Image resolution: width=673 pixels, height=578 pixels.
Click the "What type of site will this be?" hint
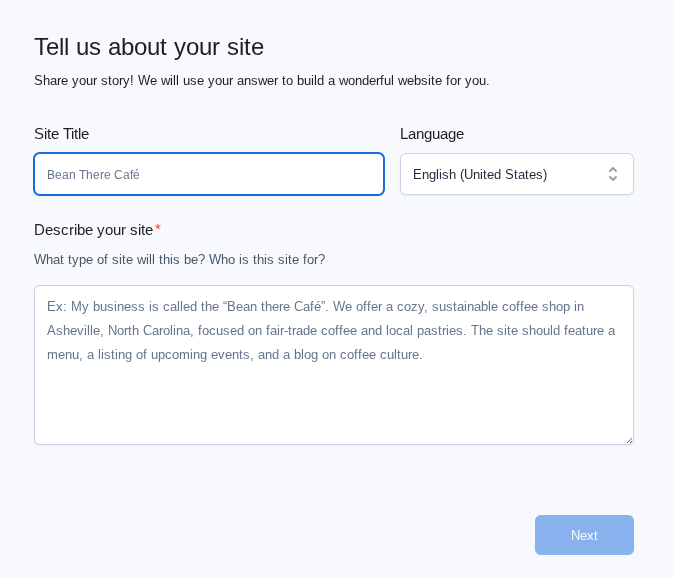pos(119,260)
